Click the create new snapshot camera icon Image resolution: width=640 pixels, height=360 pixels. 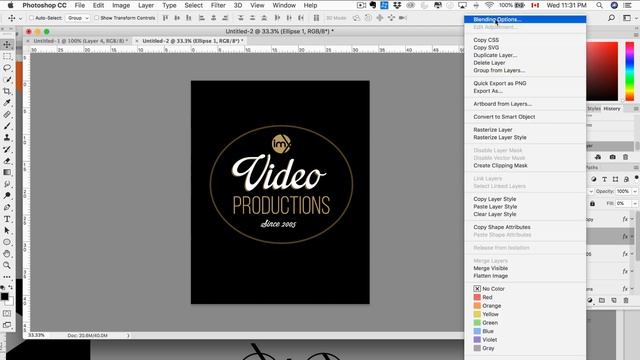click(612, 157)
